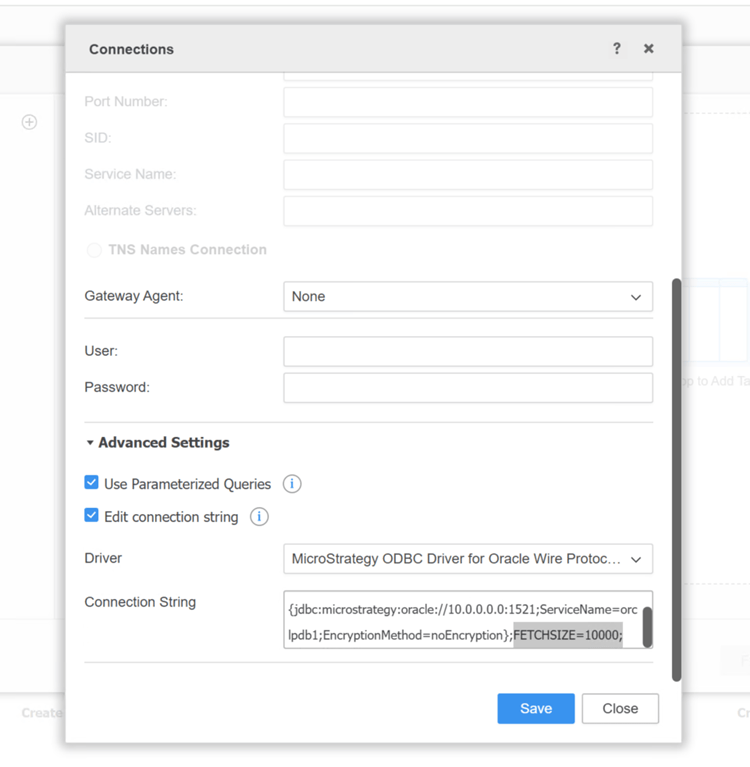
Task: Open the Driver dropdown list
Action: coord(468,559)
